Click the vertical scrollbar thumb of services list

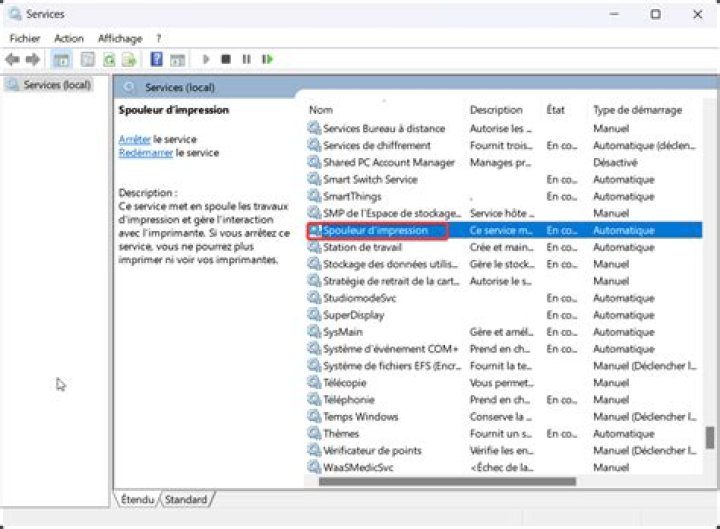point(710,437)
